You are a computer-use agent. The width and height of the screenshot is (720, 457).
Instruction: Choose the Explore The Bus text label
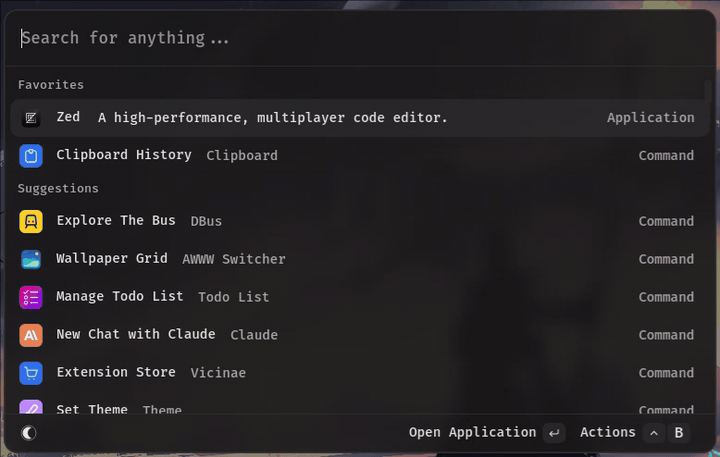[116, 221]
